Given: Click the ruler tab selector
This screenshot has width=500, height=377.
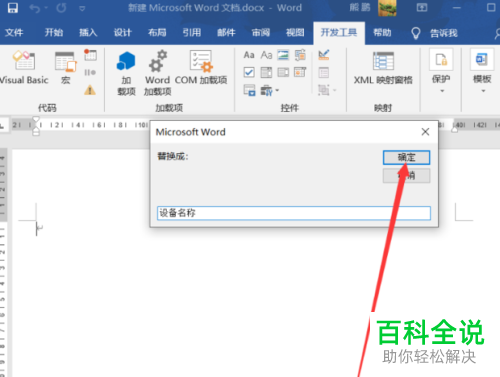Looking at the screenshot, I should [3, 126].
